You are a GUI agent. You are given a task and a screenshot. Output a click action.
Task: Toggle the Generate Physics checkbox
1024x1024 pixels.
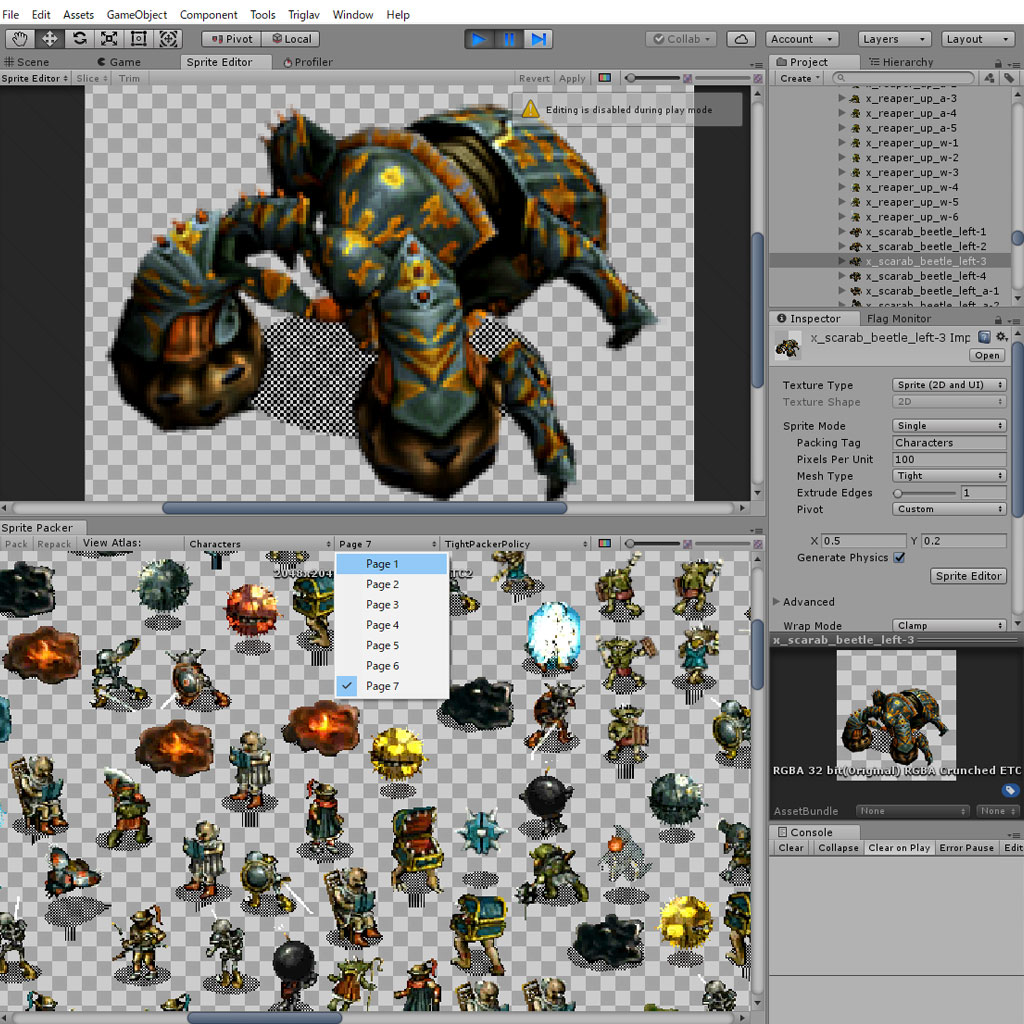899,557
